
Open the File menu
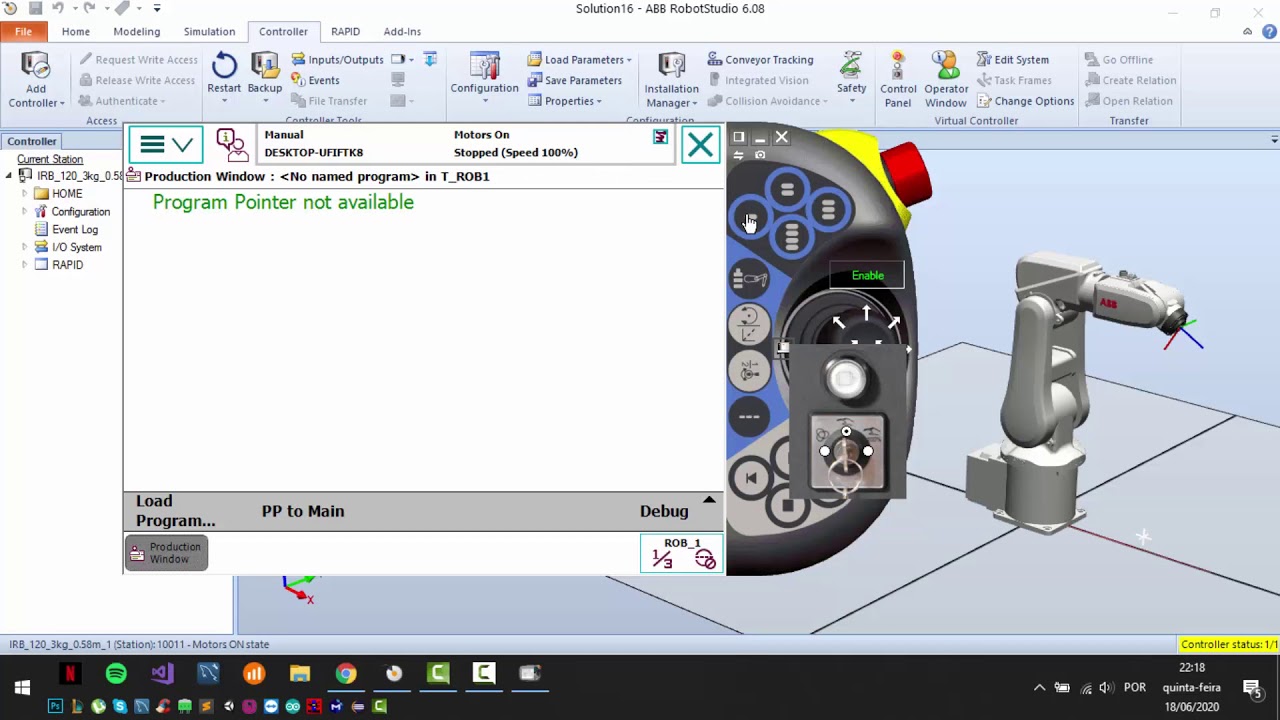23,31
